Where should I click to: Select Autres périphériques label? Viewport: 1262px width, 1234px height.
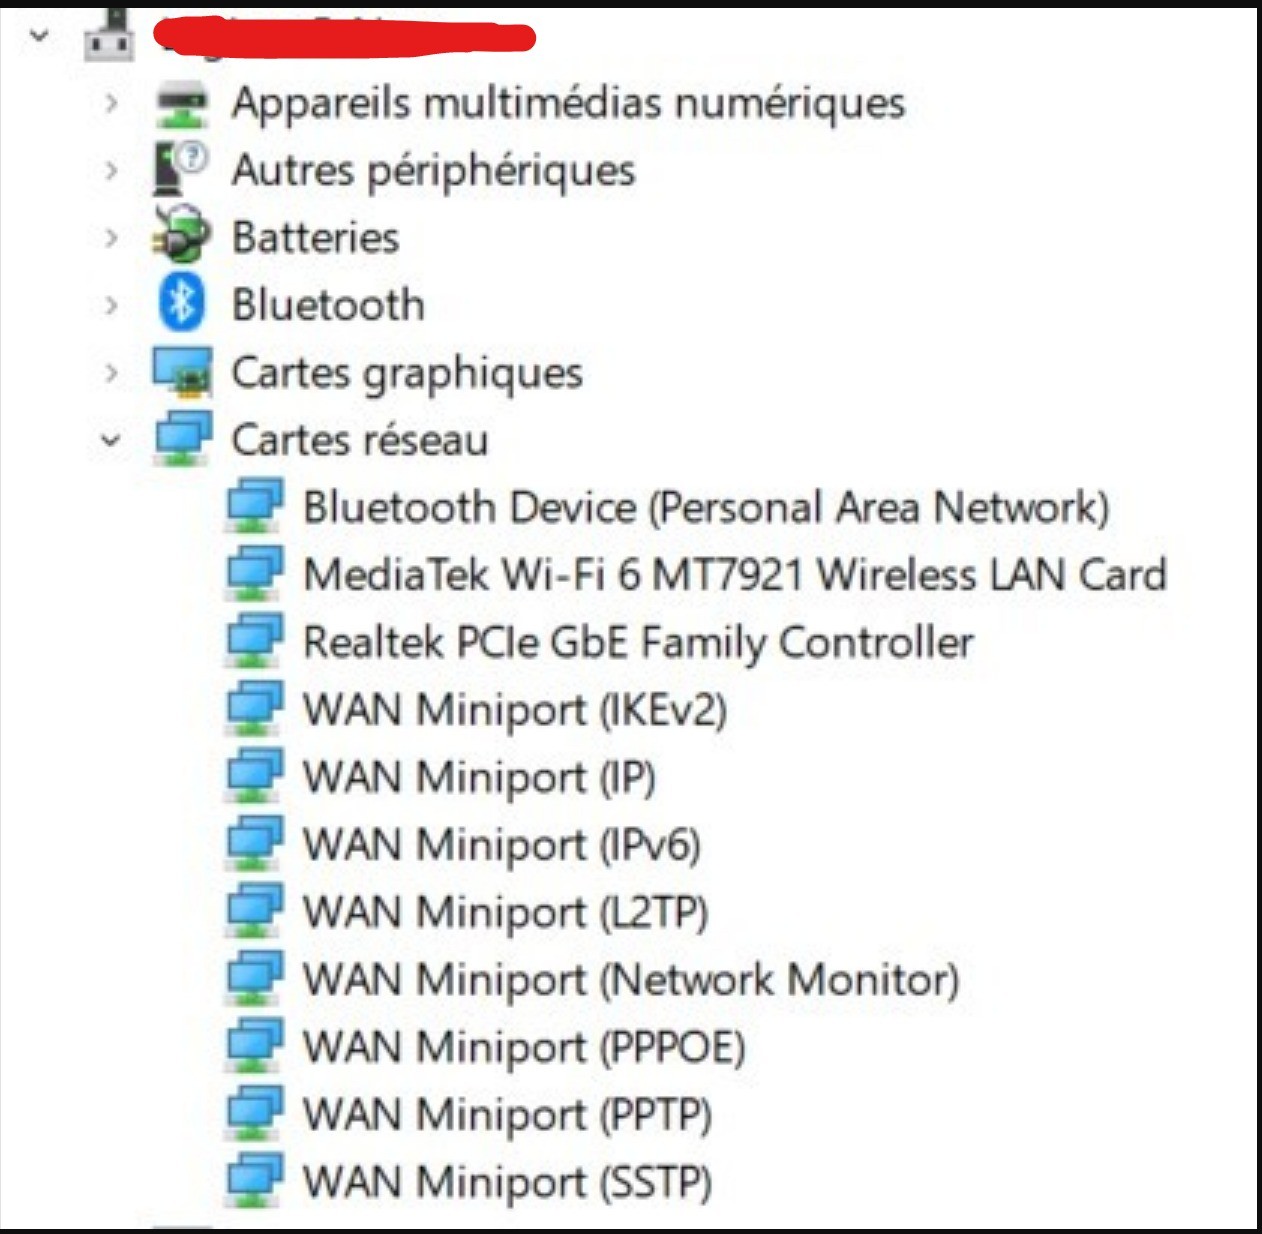click(x=433, y=170)
